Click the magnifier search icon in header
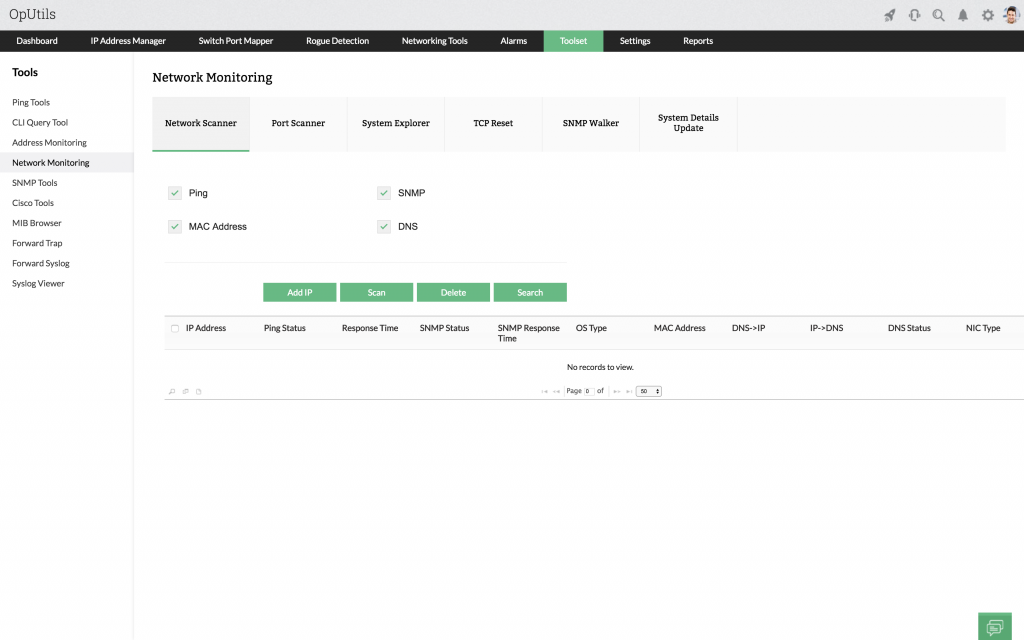1024x640 pixels. (938, 15)
